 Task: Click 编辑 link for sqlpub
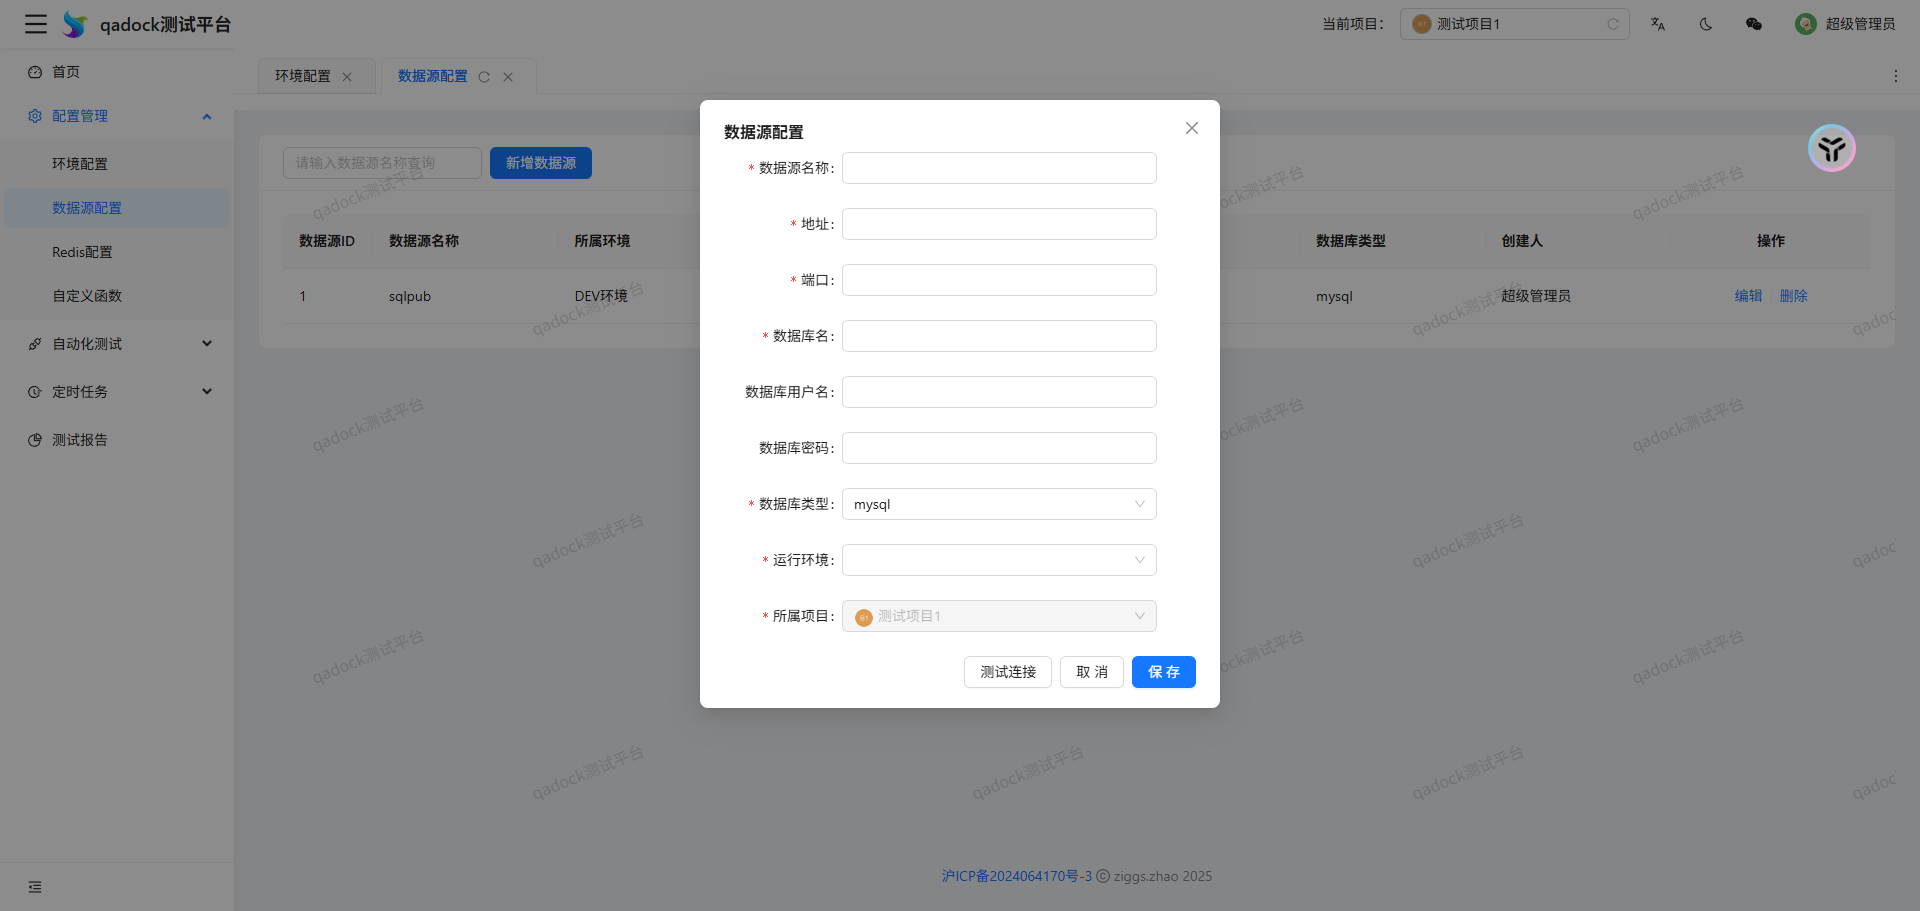tap(1749, 296)
